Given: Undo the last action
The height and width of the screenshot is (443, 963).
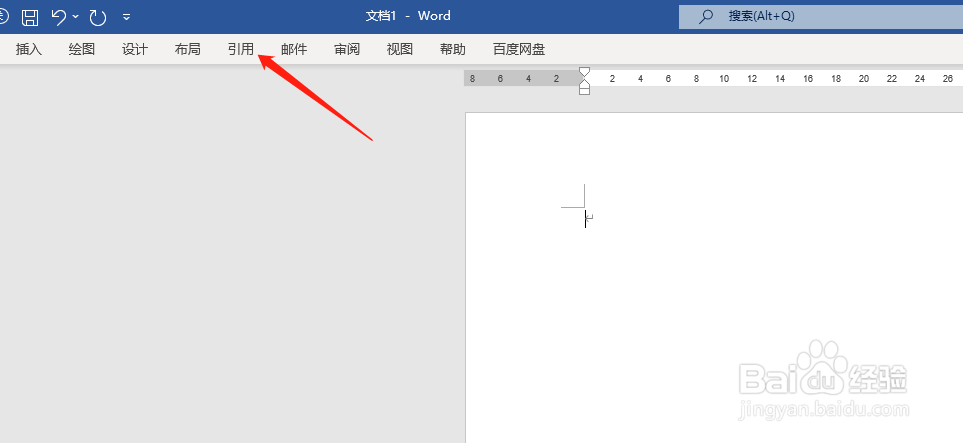Looking at the screenshot, I should tap(59, 17).
